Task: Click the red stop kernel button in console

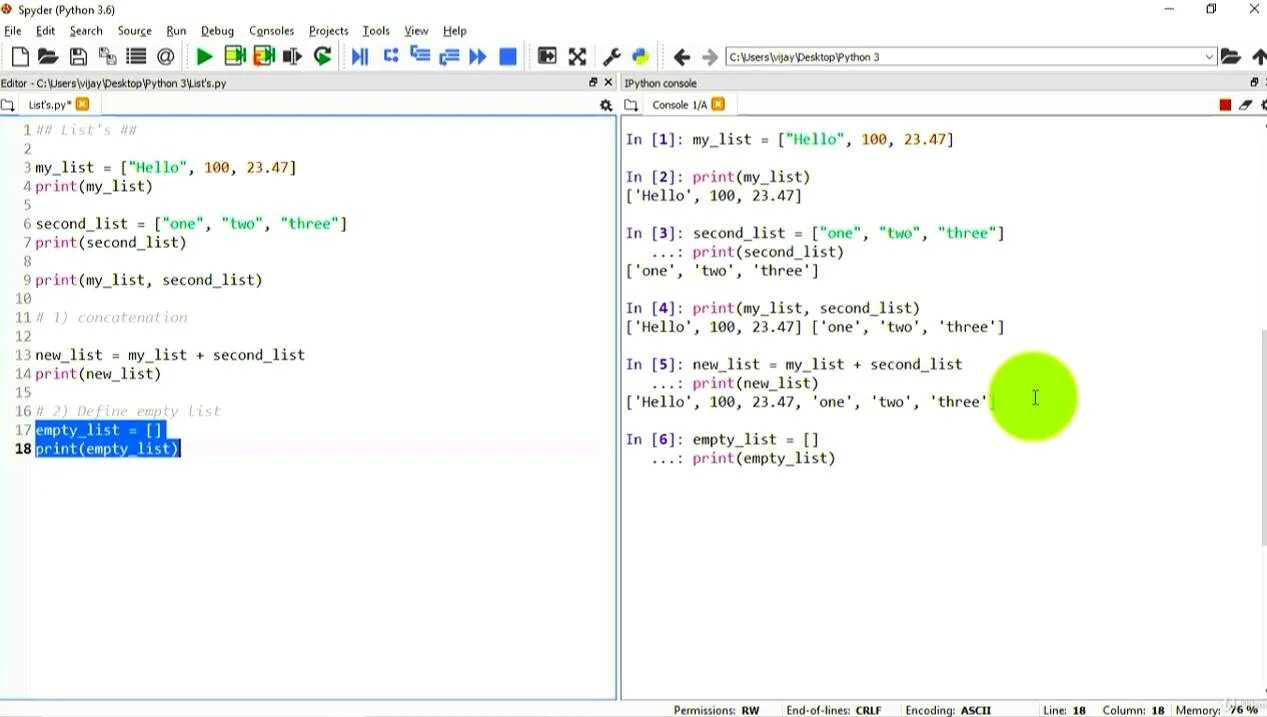Action: point(1225,105)
